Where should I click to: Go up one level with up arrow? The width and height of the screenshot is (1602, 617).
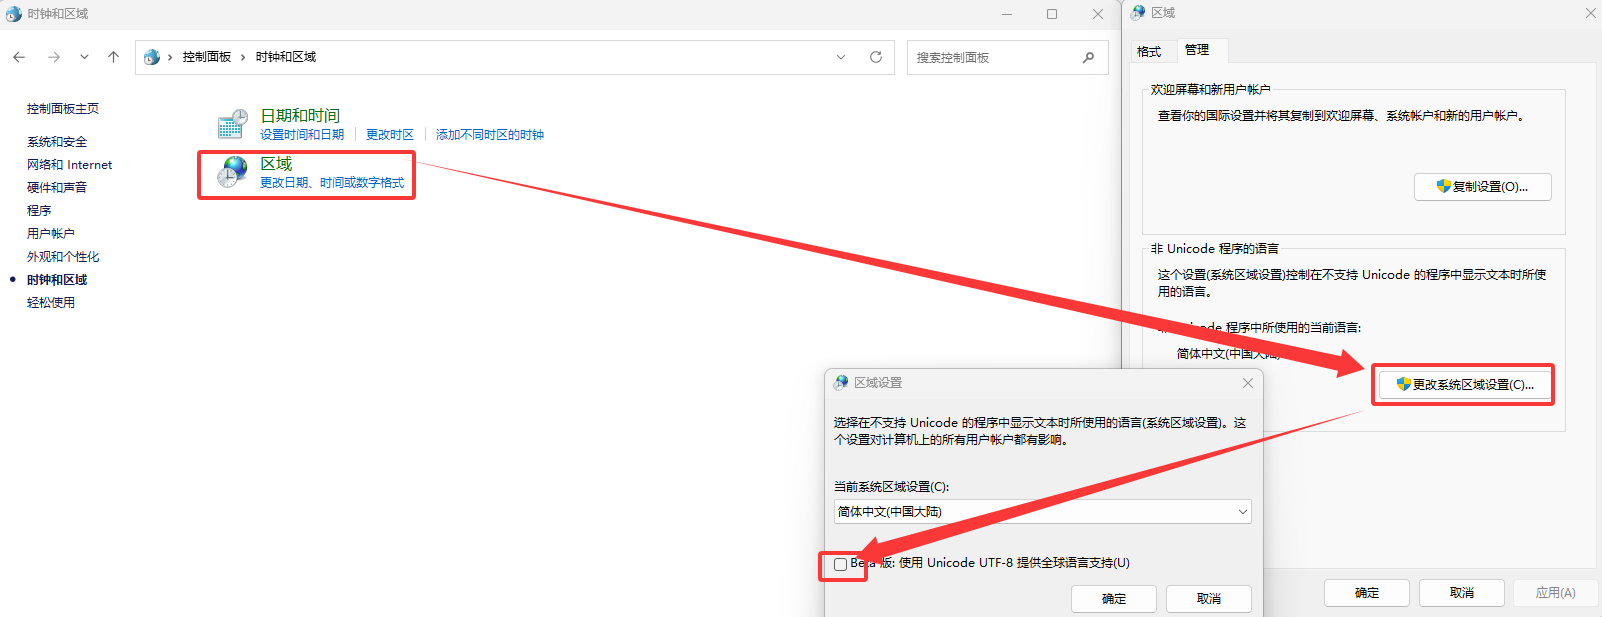click(113, 57)
